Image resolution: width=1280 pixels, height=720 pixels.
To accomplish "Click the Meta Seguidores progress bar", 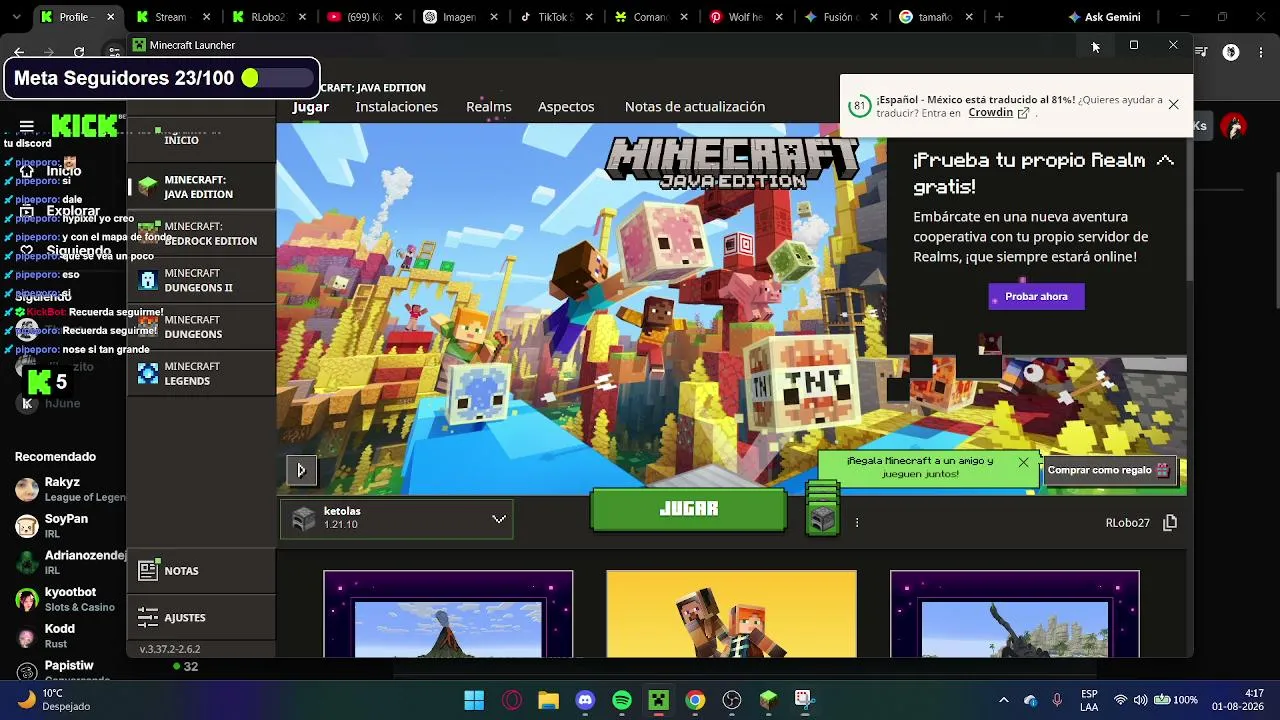I will point(276,78).
